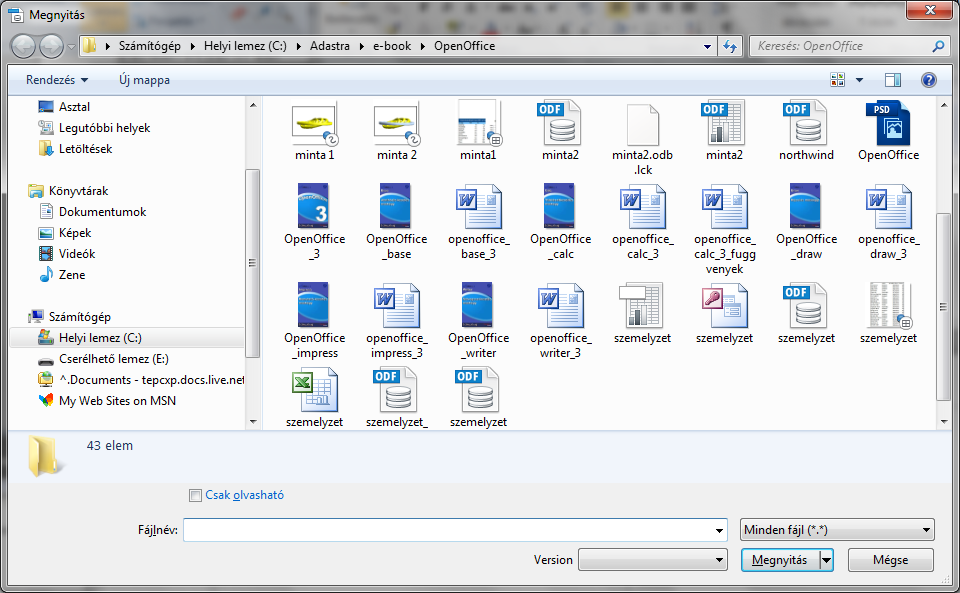Select the szemelyzet_ ODF database file
Viewport: 960px width, 593px height.
[x=397, y=398]
